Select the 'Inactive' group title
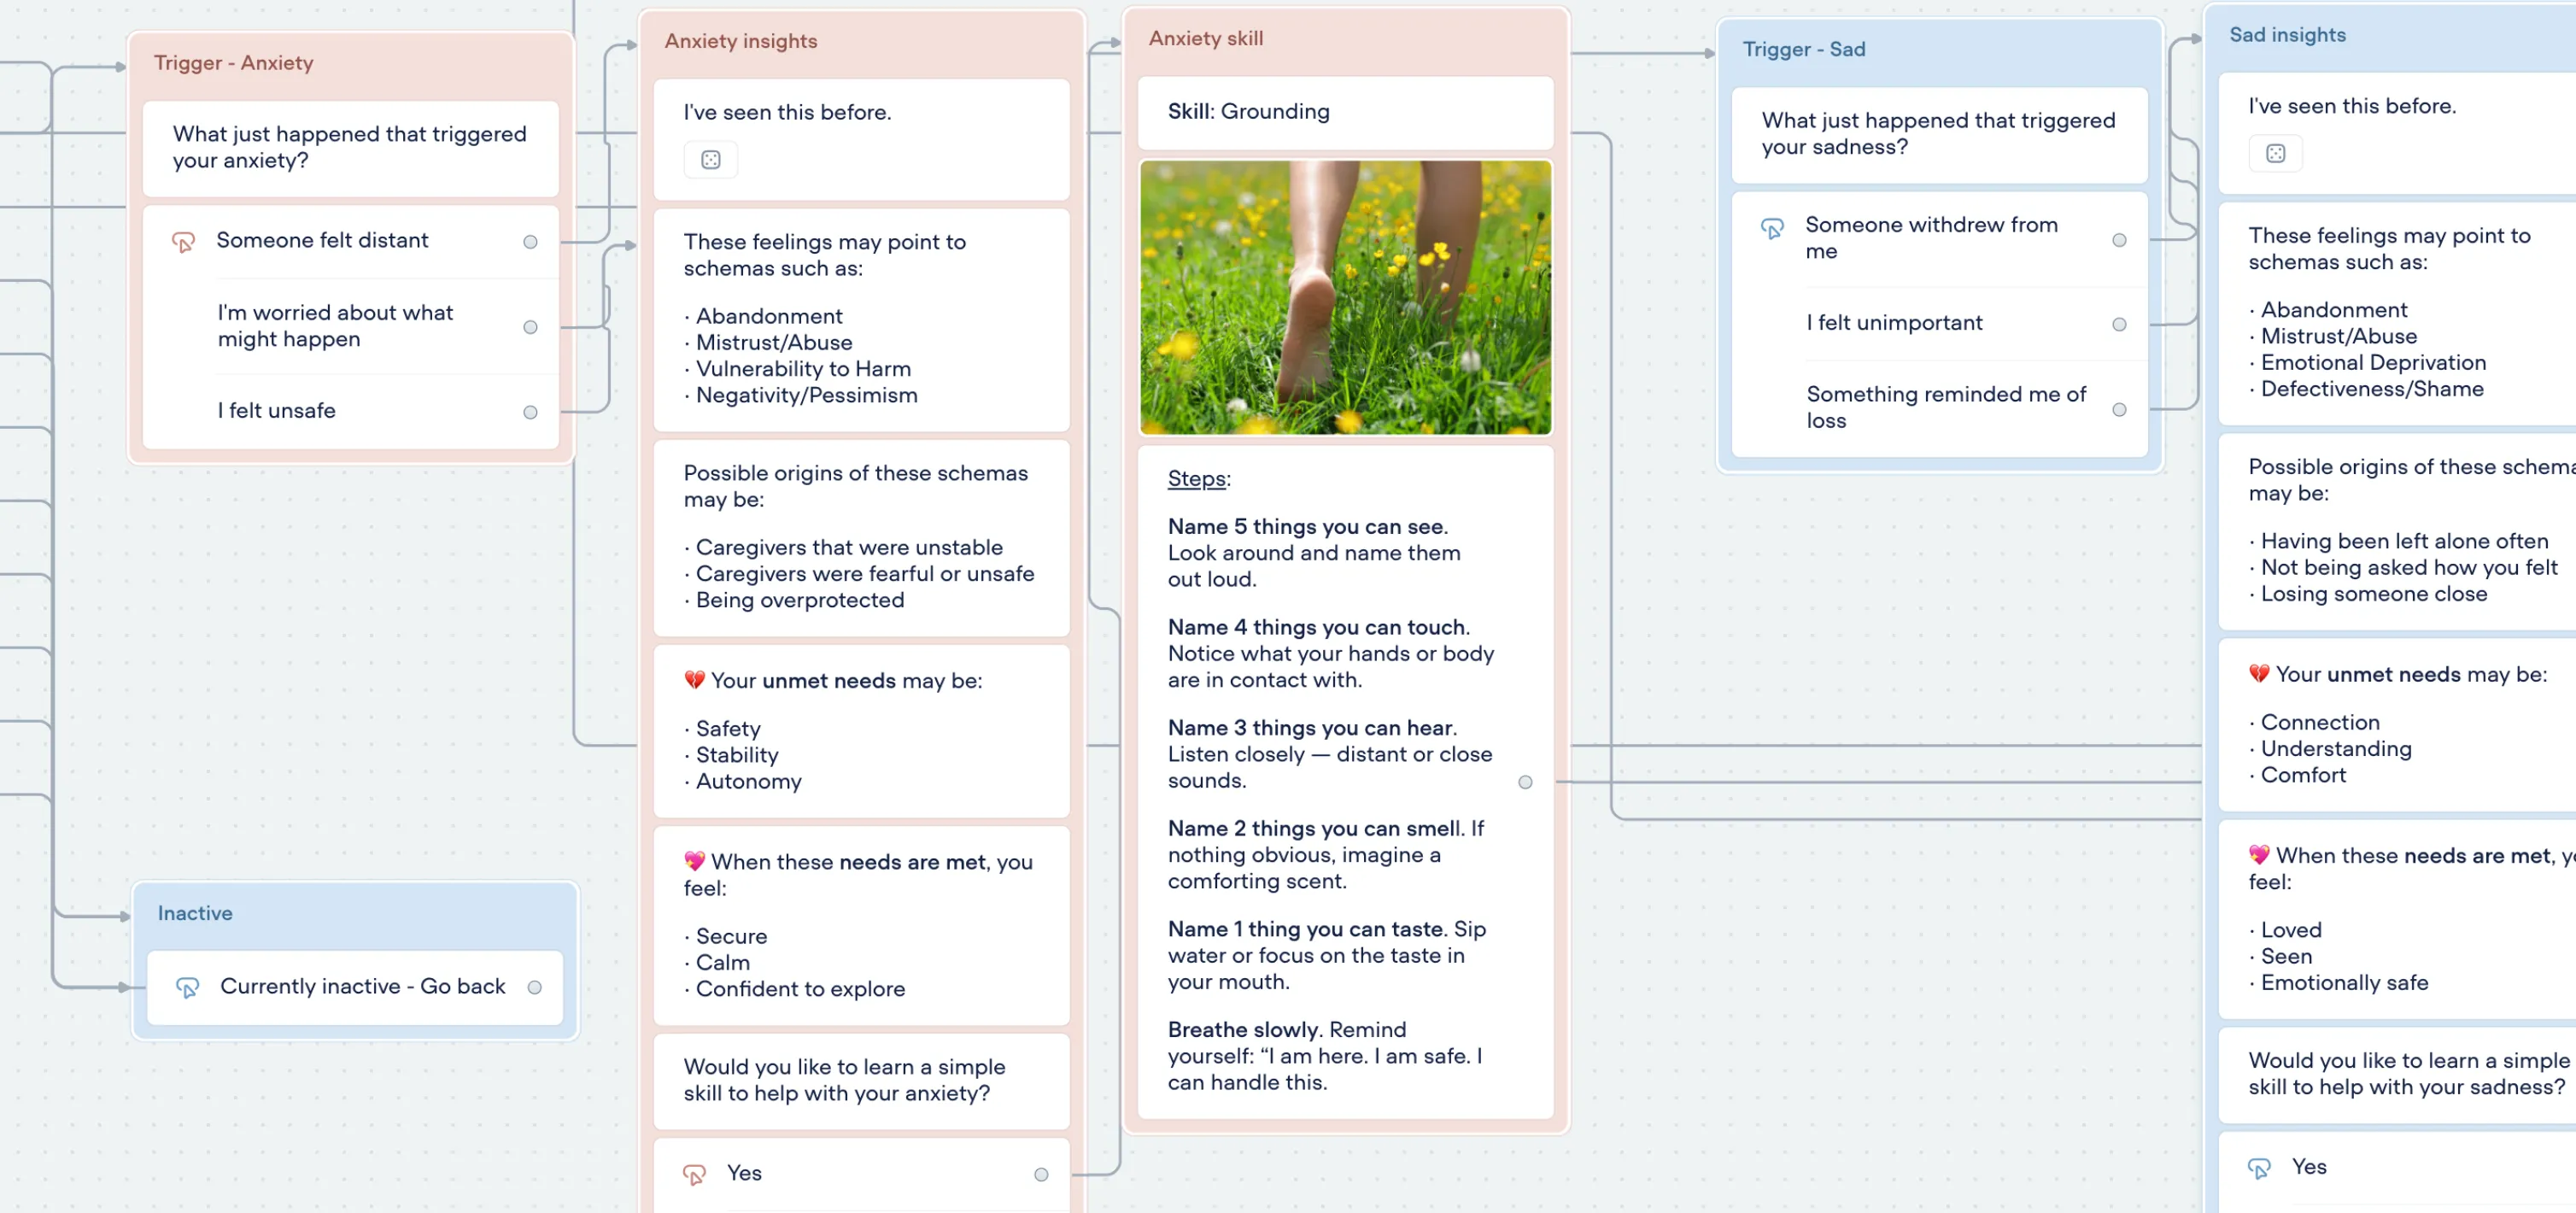Screen dimensions: 2576x1213 pos(195,913)
